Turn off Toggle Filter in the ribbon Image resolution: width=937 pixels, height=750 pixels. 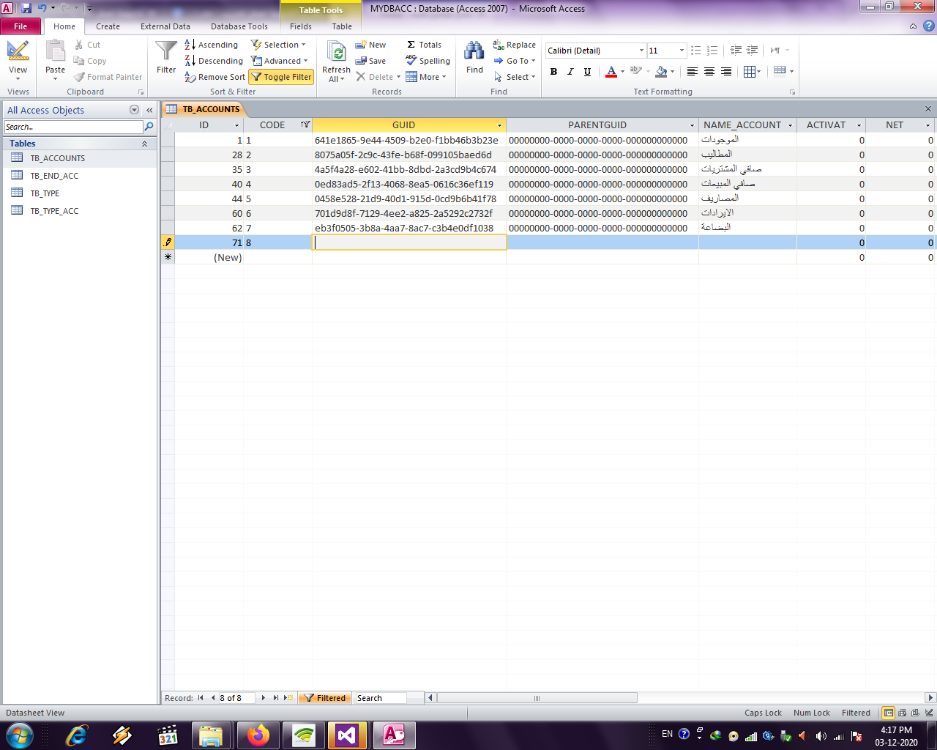(x=281, y=77)
